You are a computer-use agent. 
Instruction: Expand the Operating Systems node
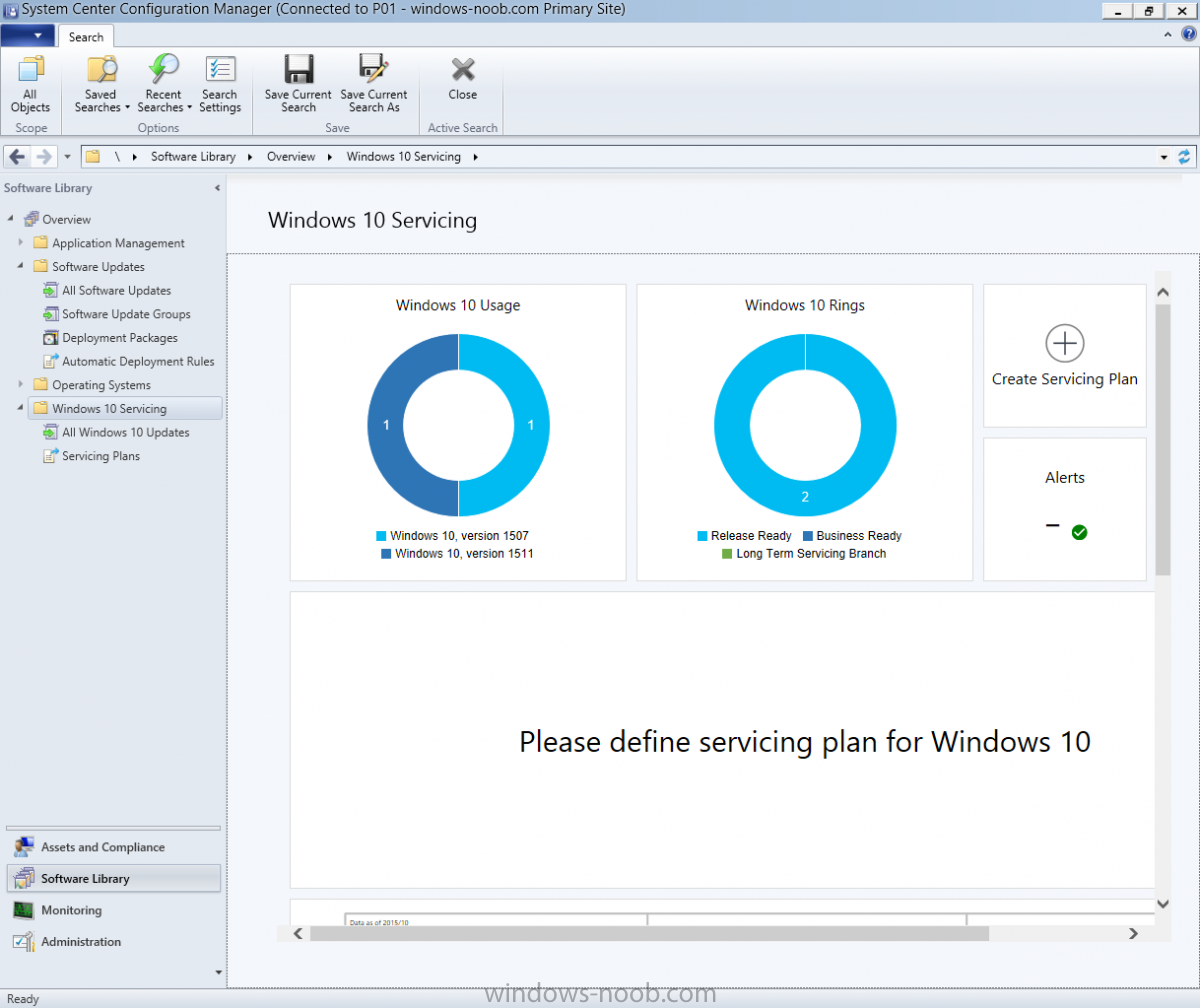tap(21, 385)
